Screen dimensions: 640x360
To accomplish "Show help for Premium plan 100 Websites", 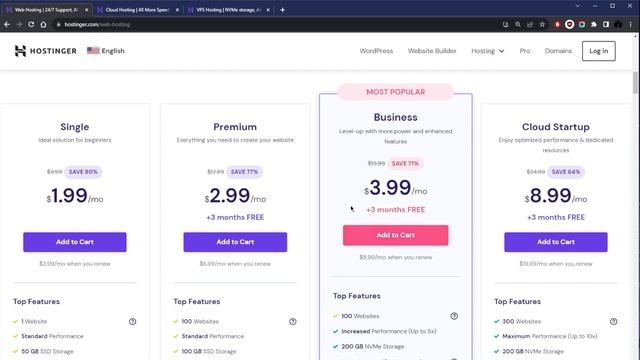I will coord(293,322).
